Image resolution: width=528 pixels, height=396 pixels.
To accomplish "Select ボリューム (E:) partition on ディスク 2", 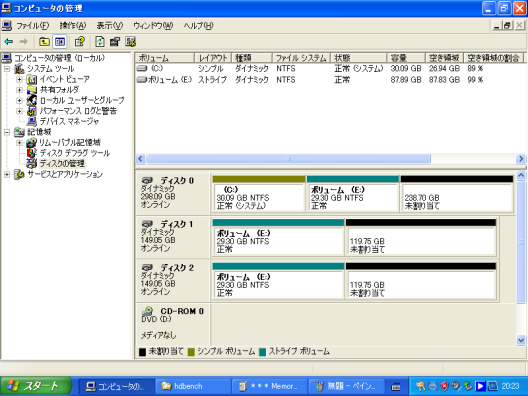I will tap(278, 281).
